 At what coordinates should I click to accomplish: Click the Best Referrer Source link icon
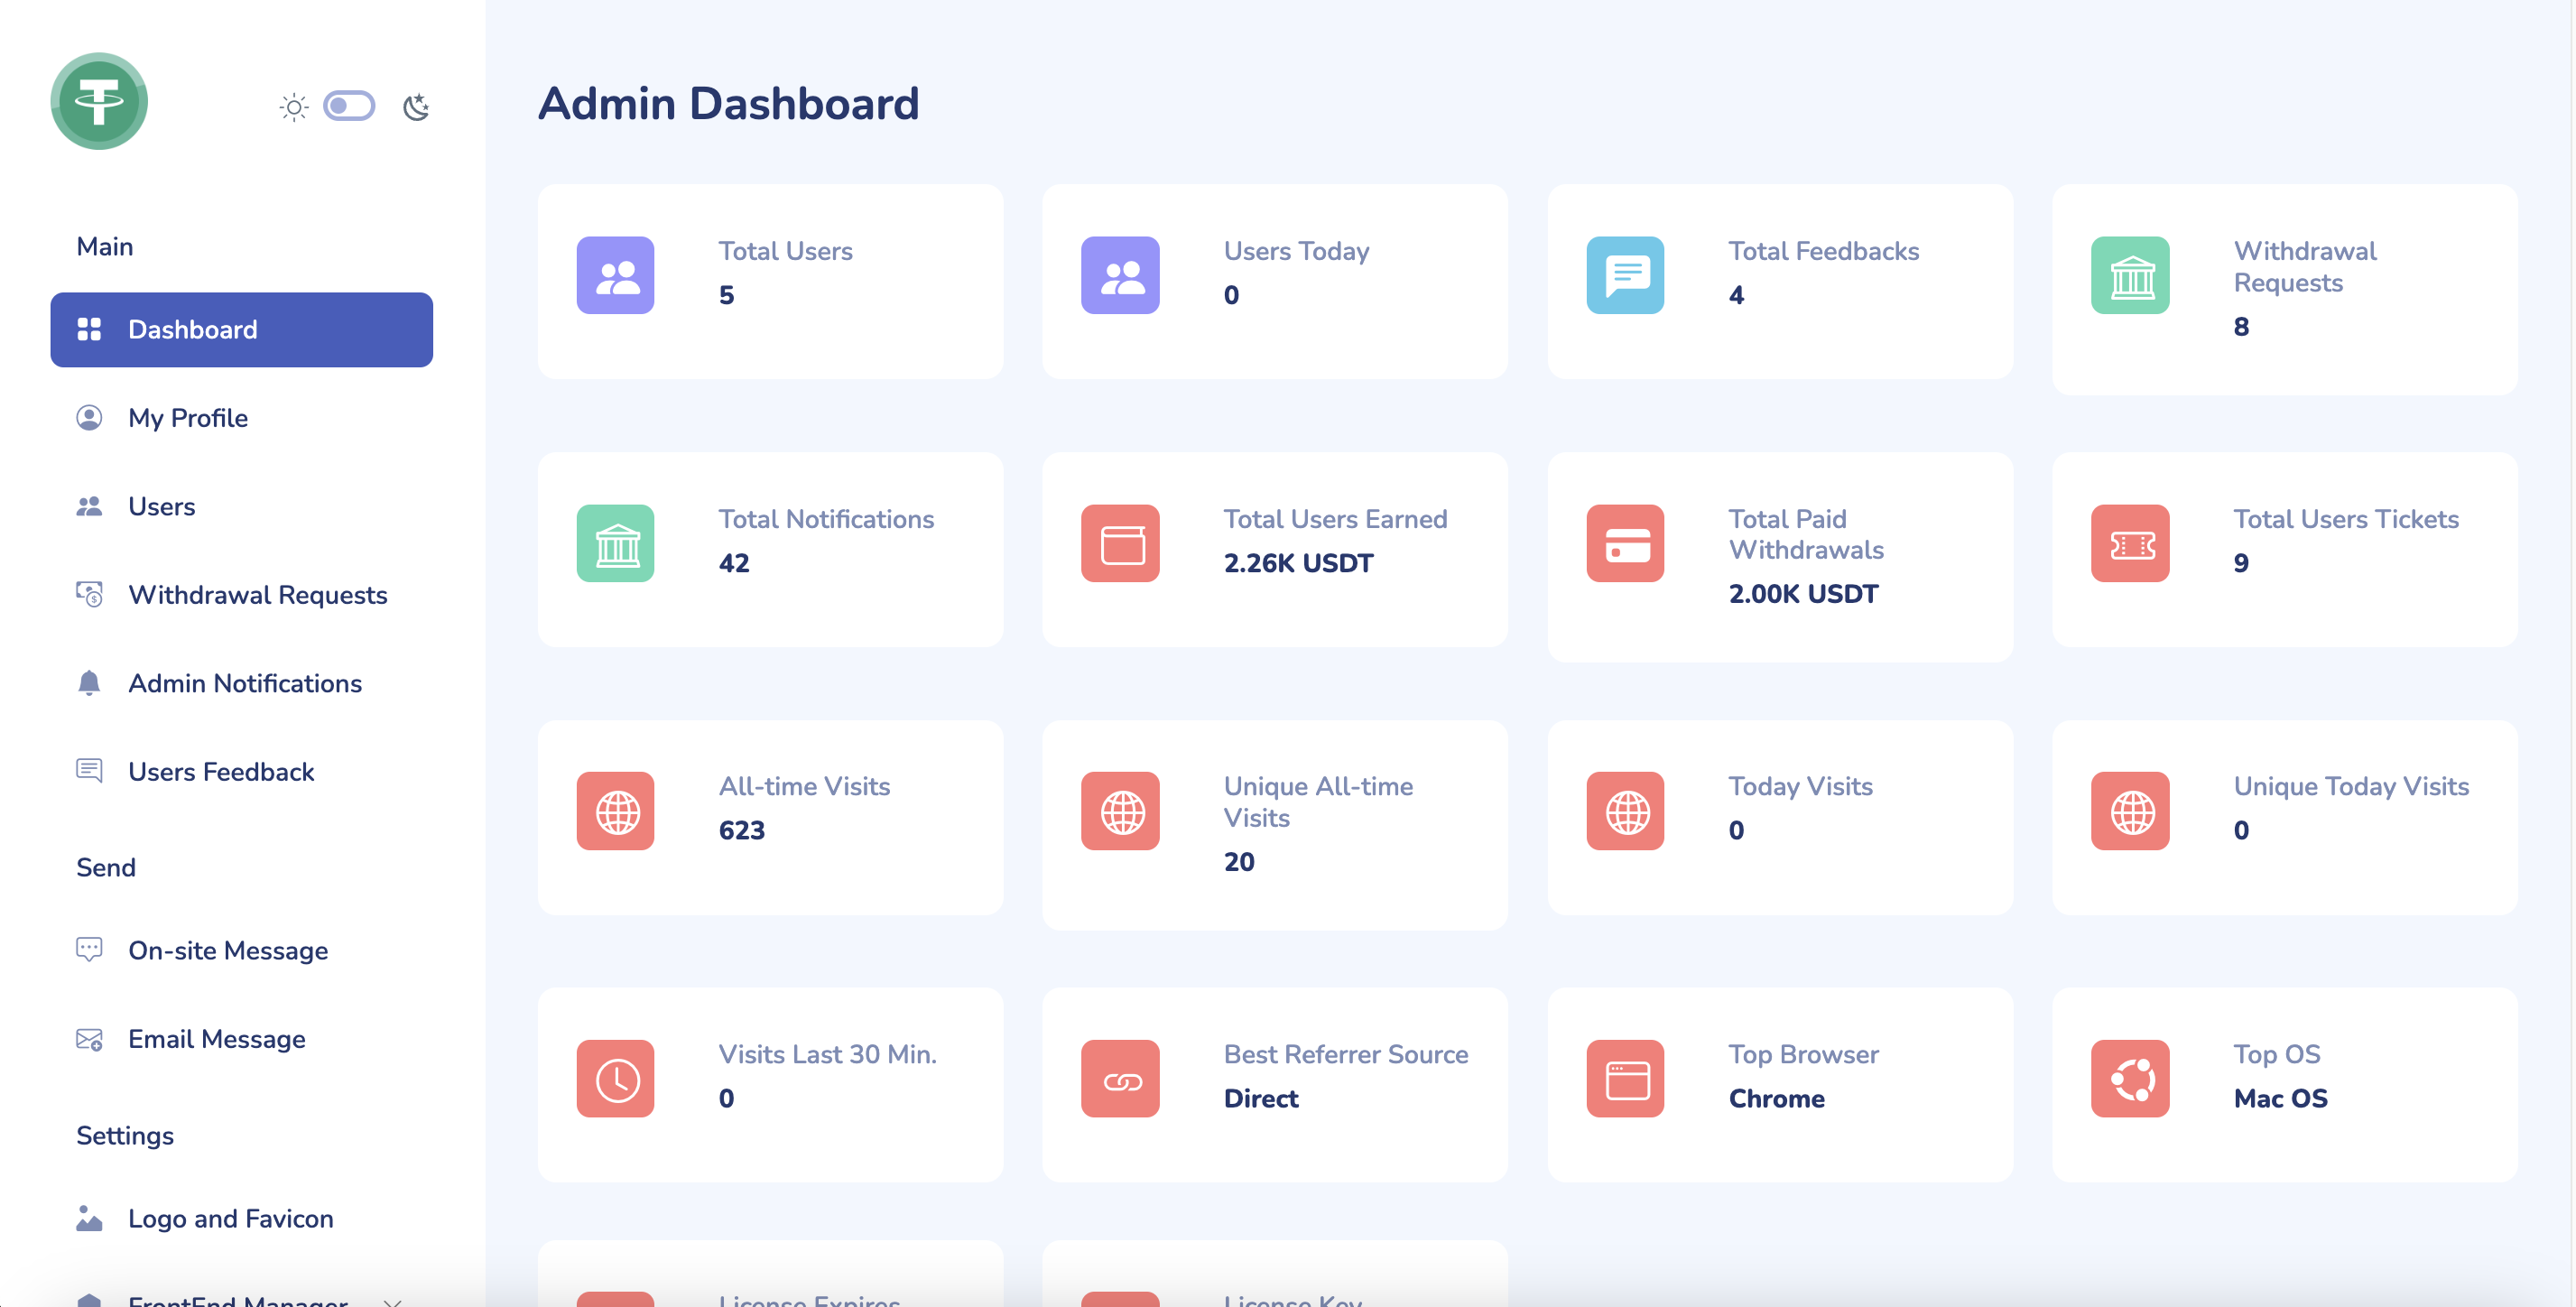pyautogui.click(x=1120, y=1079)
